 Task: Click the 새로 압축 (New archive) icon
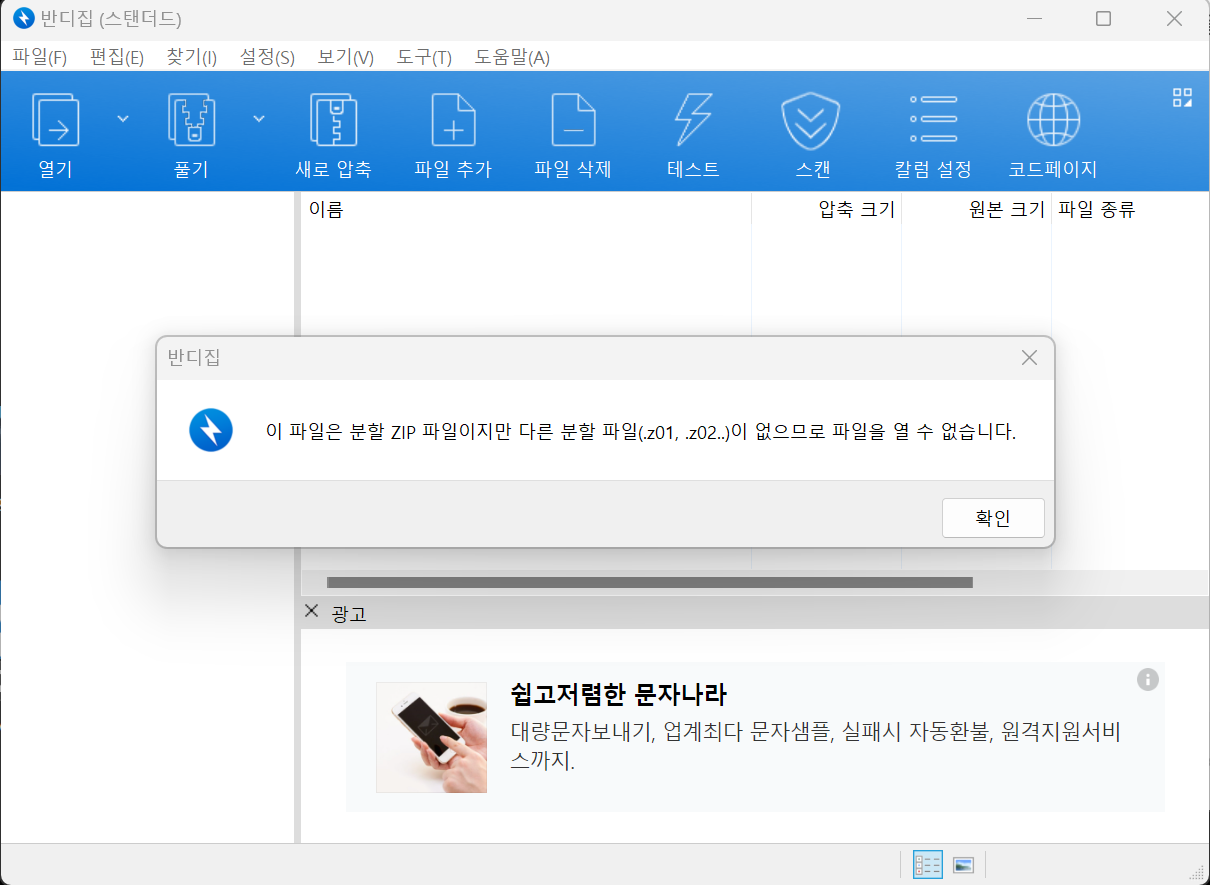pyautogui.click(x=333, y=120)
